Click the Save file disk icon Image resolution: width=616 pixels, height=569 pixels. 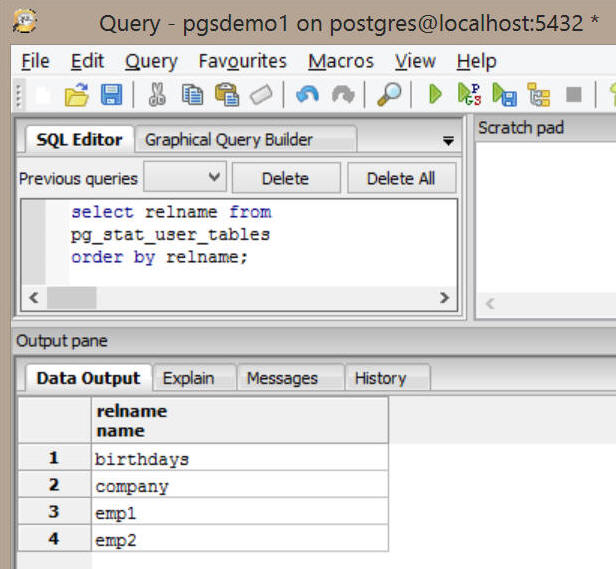click(111, 95)
